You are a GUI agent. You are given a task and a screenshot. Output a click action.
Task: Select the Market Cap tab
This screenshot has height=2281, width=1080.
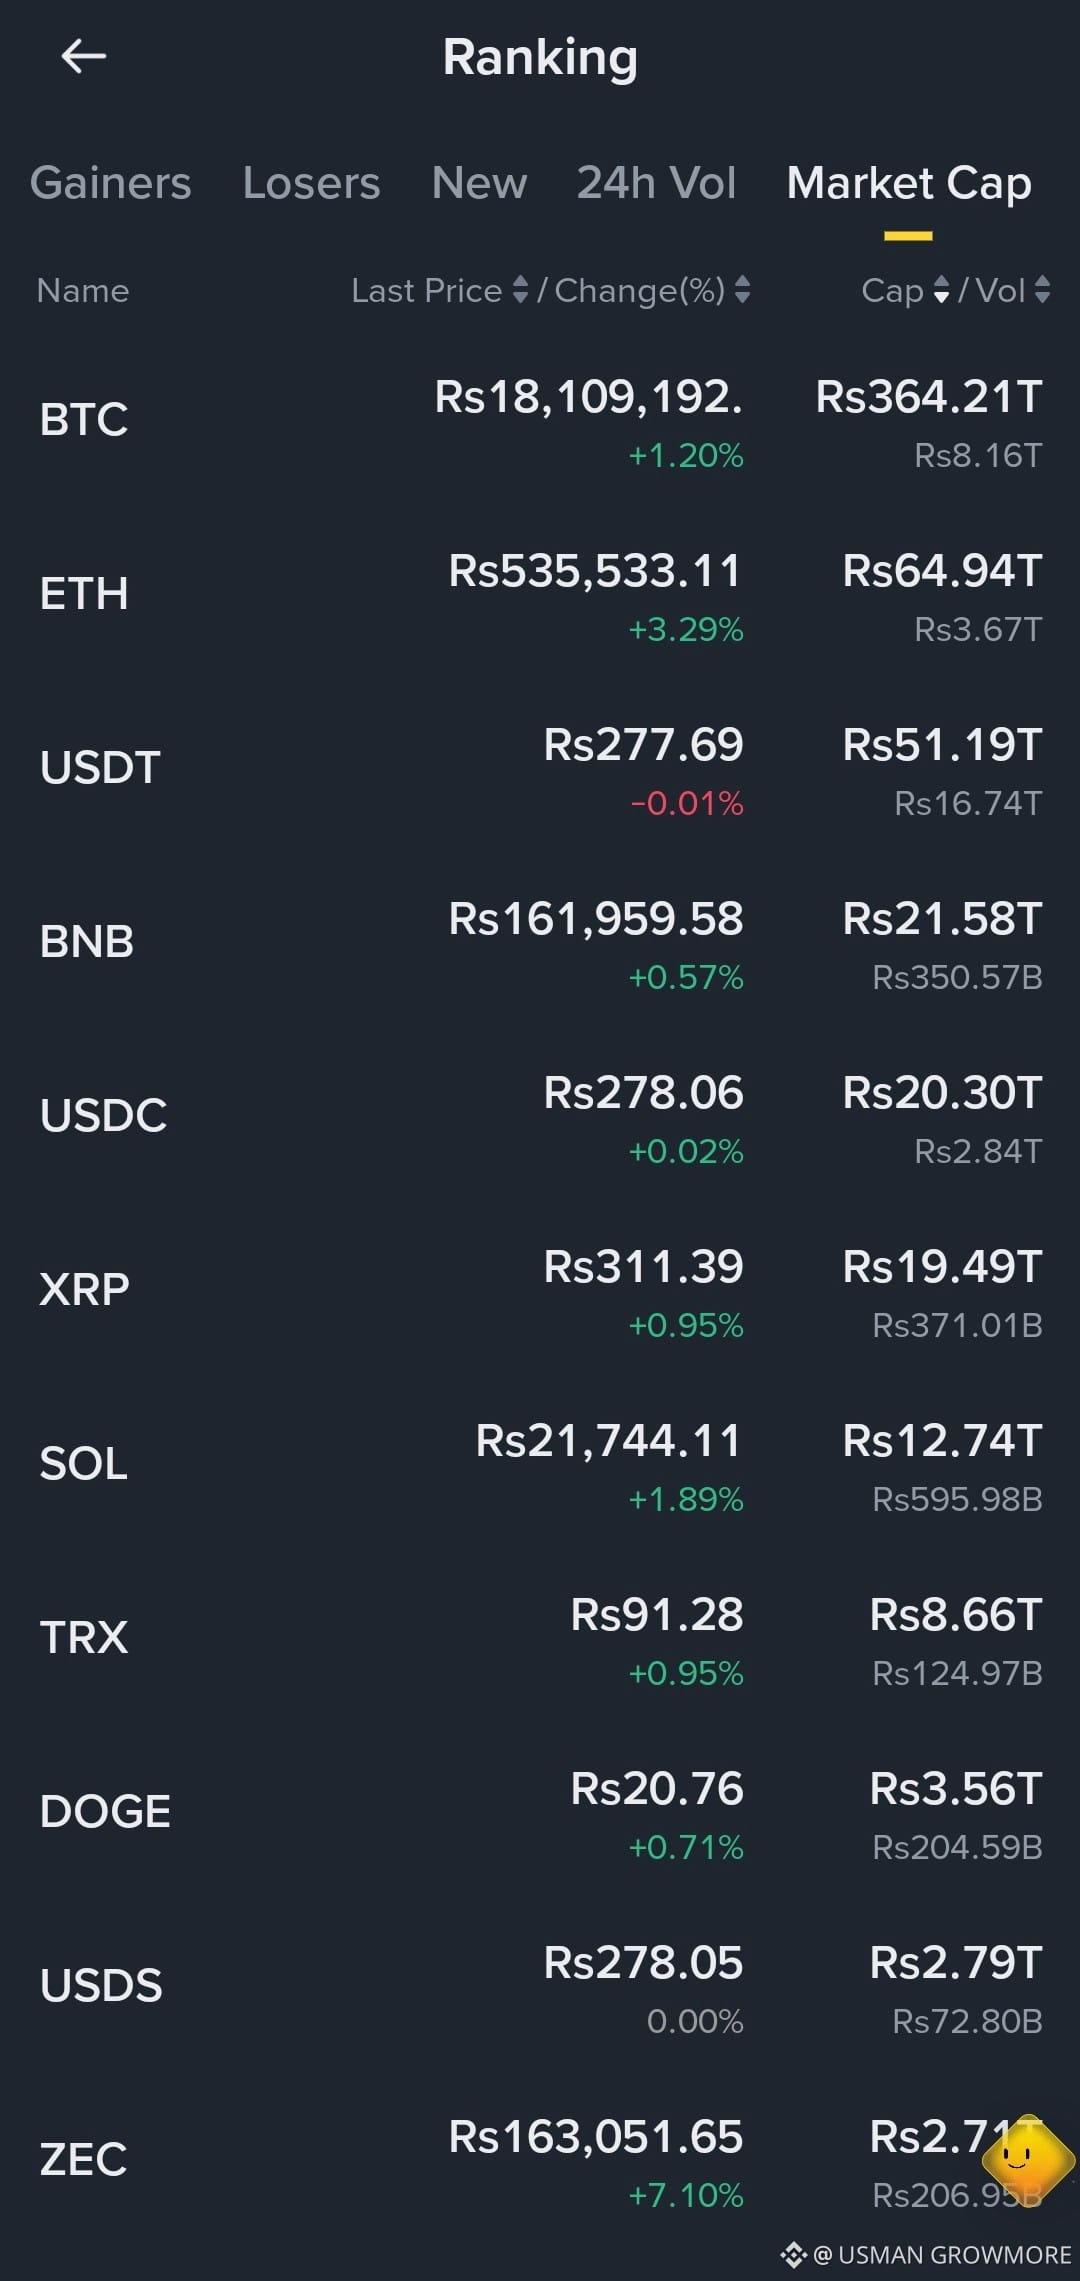coord(909,183)
